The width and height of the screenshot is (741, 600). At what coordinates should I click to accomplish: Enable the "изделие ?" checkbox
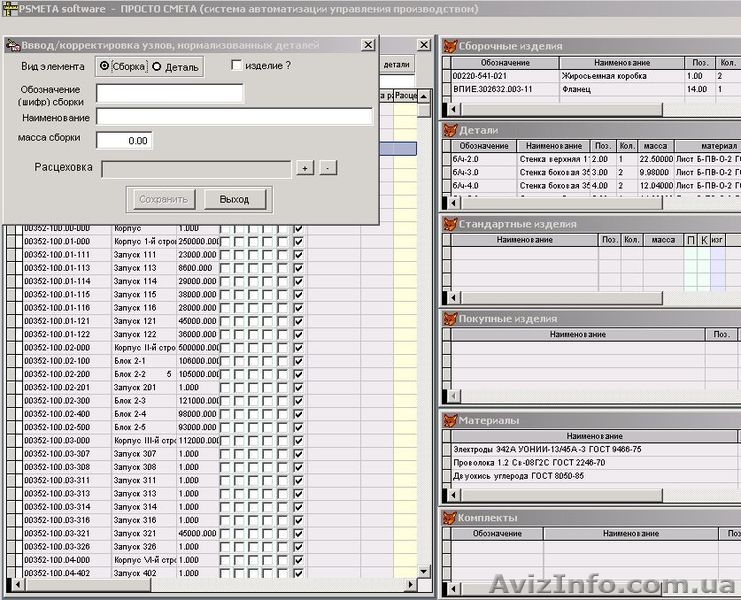[x=236, y=66]
